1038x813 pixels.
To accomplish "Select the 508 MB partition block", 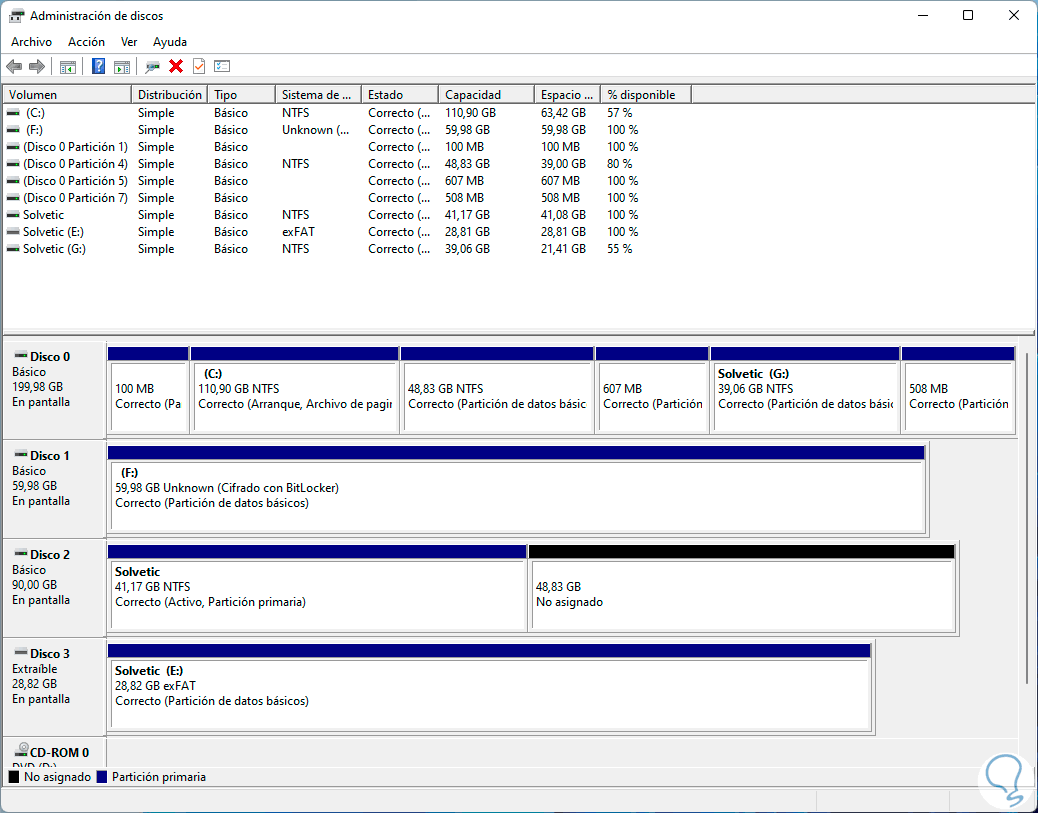I will 958,391.
